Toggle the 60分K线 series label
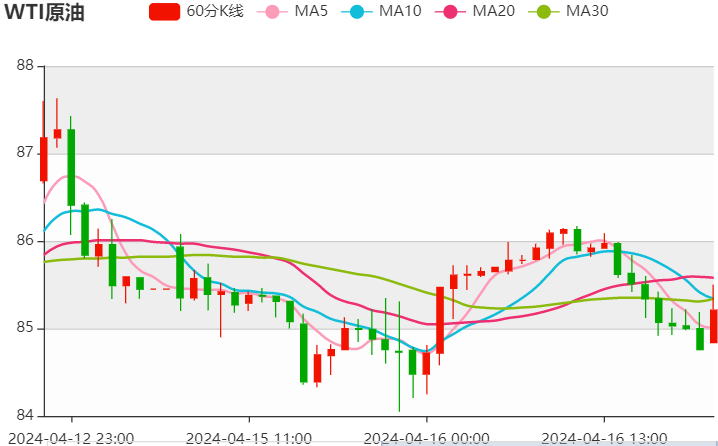The image size is (718, 446). pos(214,12)
